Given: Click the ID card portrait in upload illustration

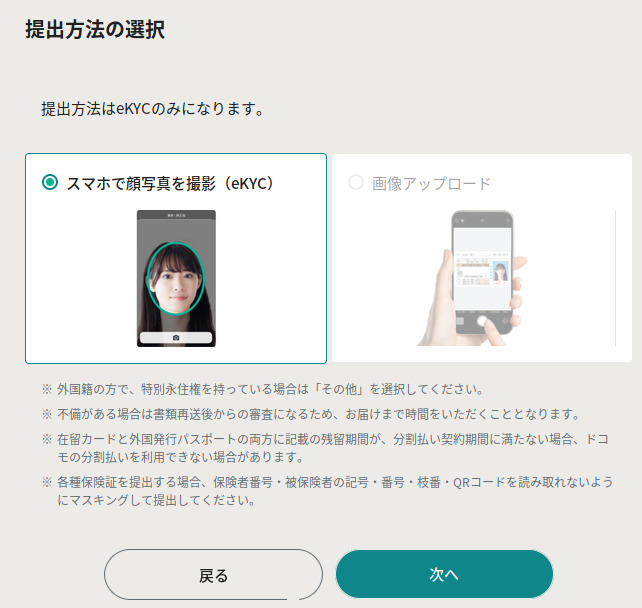Looking at the screenshot, I should [x=500, y=272].
